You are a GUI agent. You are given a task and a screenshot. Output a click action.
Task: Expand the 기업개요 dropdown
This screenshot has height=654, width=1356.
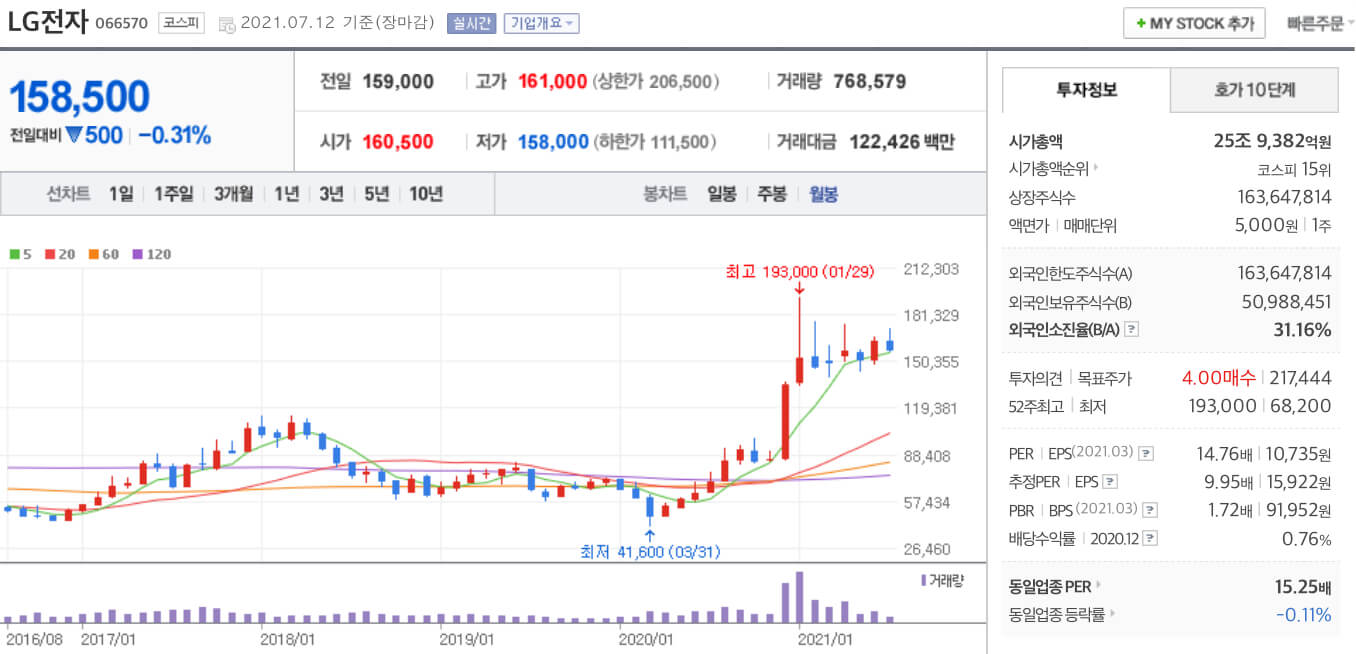pos(541,23)
